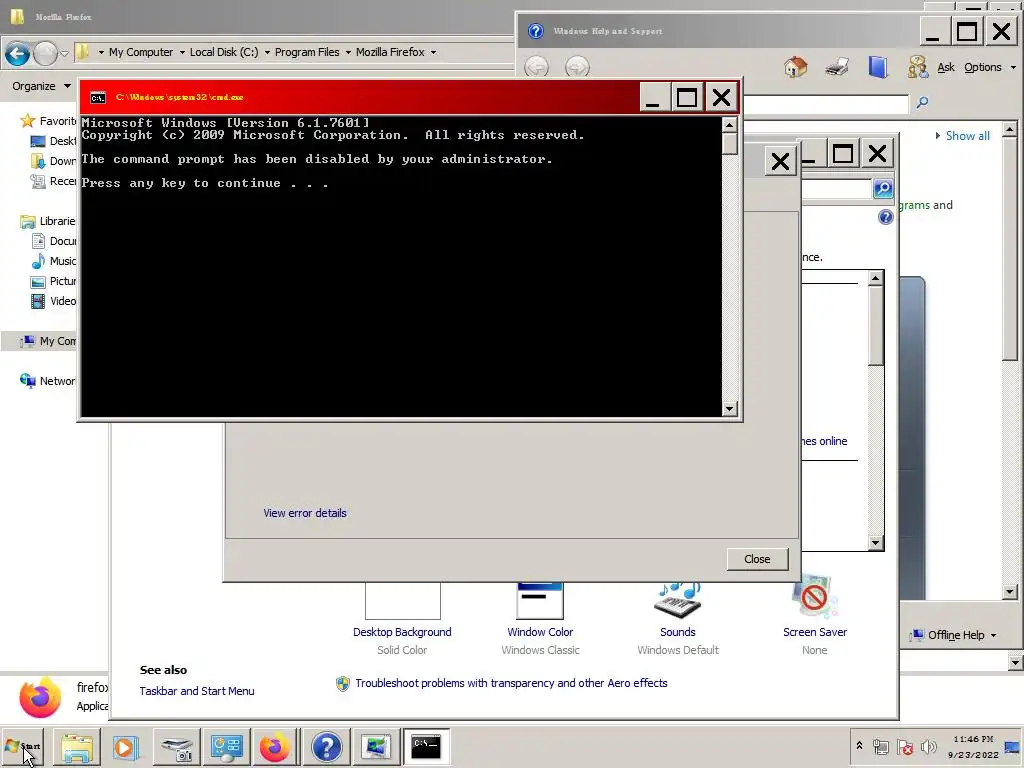Click the Close button in error dialog
1024x768 pixels.
pyautogui.click(x=758, y=559)
